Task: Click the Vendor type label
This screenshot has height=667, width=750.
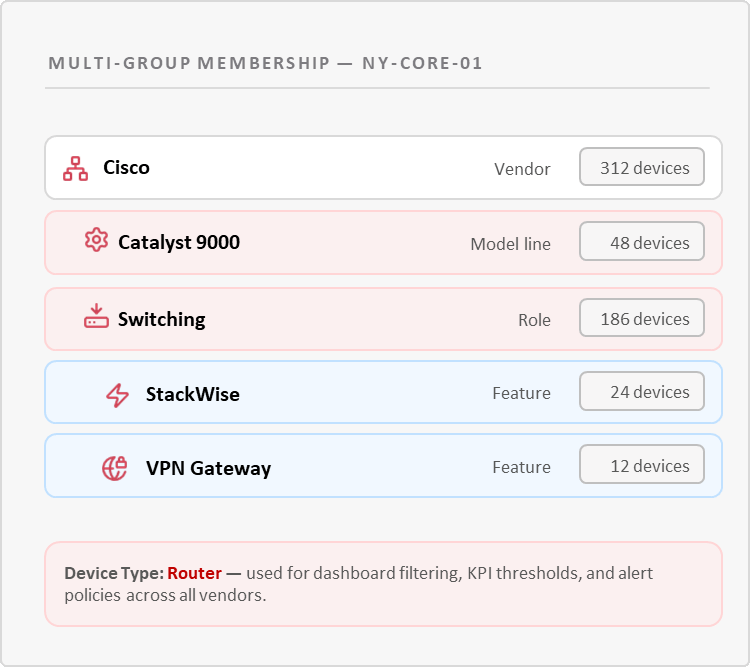Action: [522, 169]
